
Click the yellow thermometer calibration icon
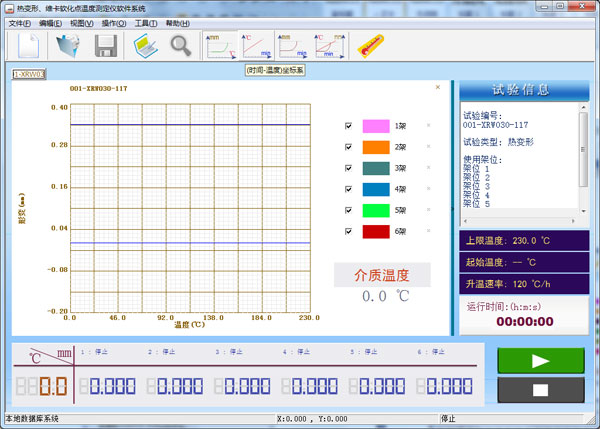point(372,45)
